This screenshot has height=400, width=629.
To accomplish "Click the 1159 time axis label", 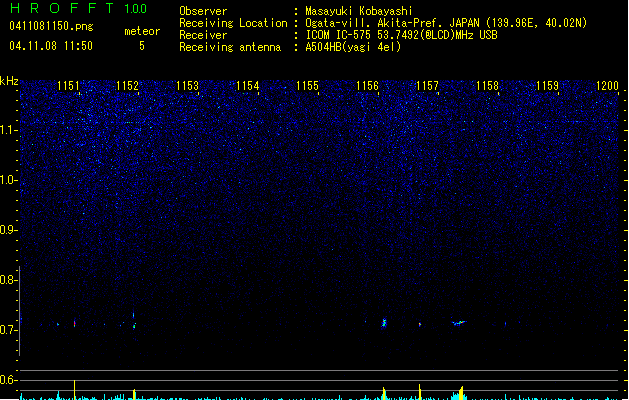I will pos(548,86).
